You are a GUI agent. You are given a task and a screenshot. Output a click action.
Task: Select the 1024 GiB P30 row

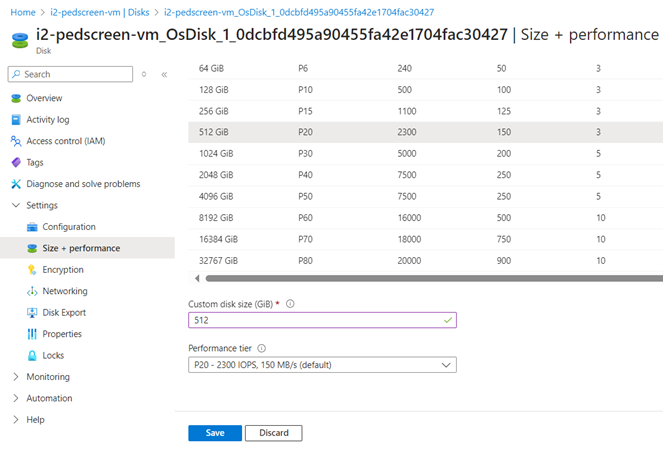pyautogui.click(x=425, y=153)
